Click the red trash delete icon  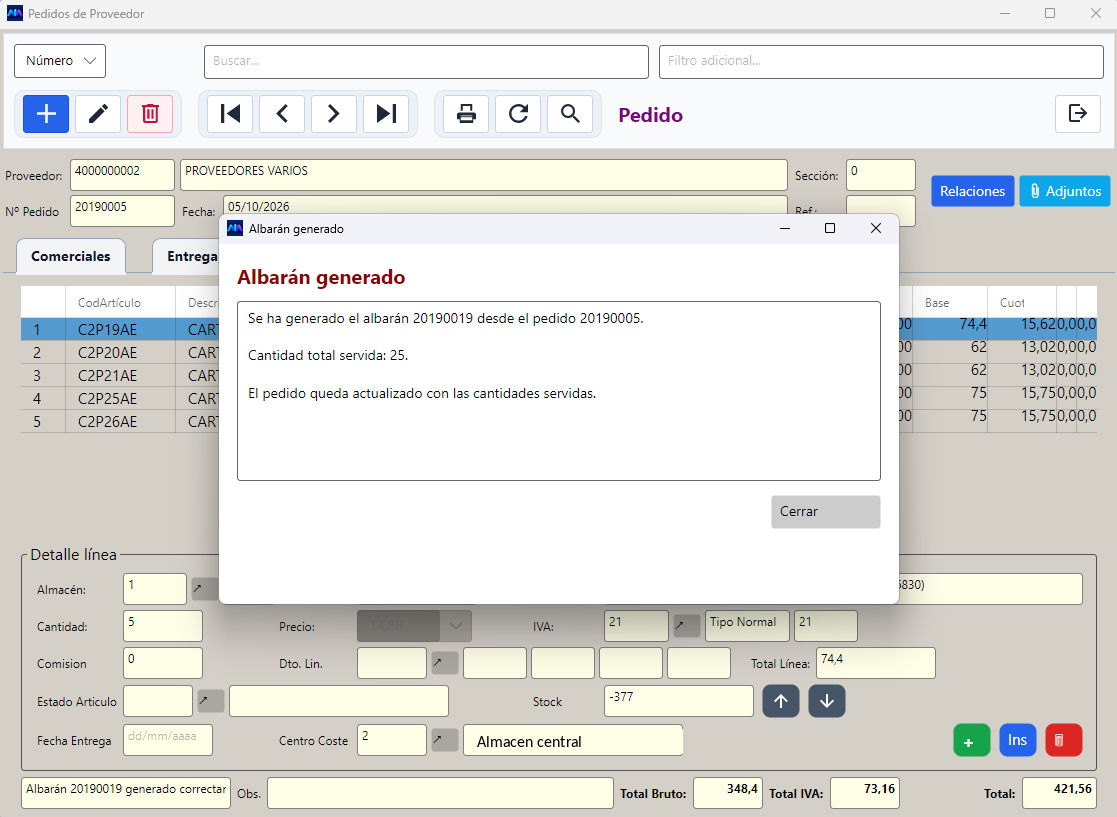click(150, 114)
